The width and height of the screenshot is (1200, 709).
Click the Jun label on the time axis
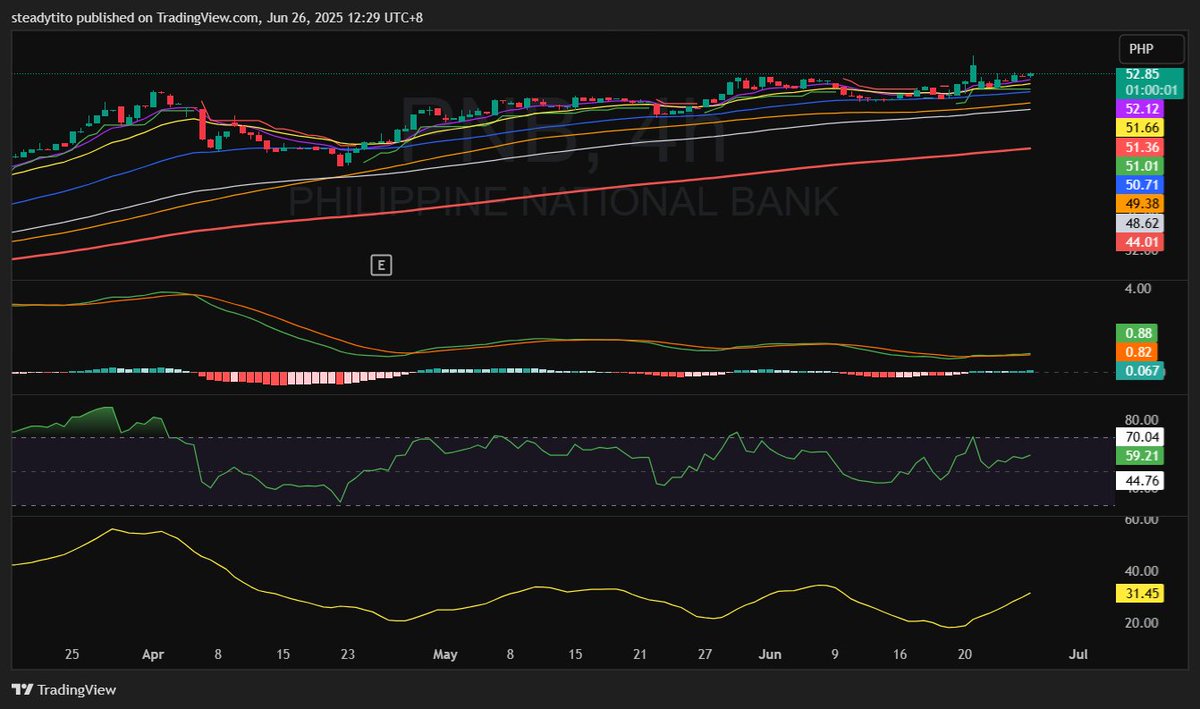pyautogui.click(x=770, y=654)
